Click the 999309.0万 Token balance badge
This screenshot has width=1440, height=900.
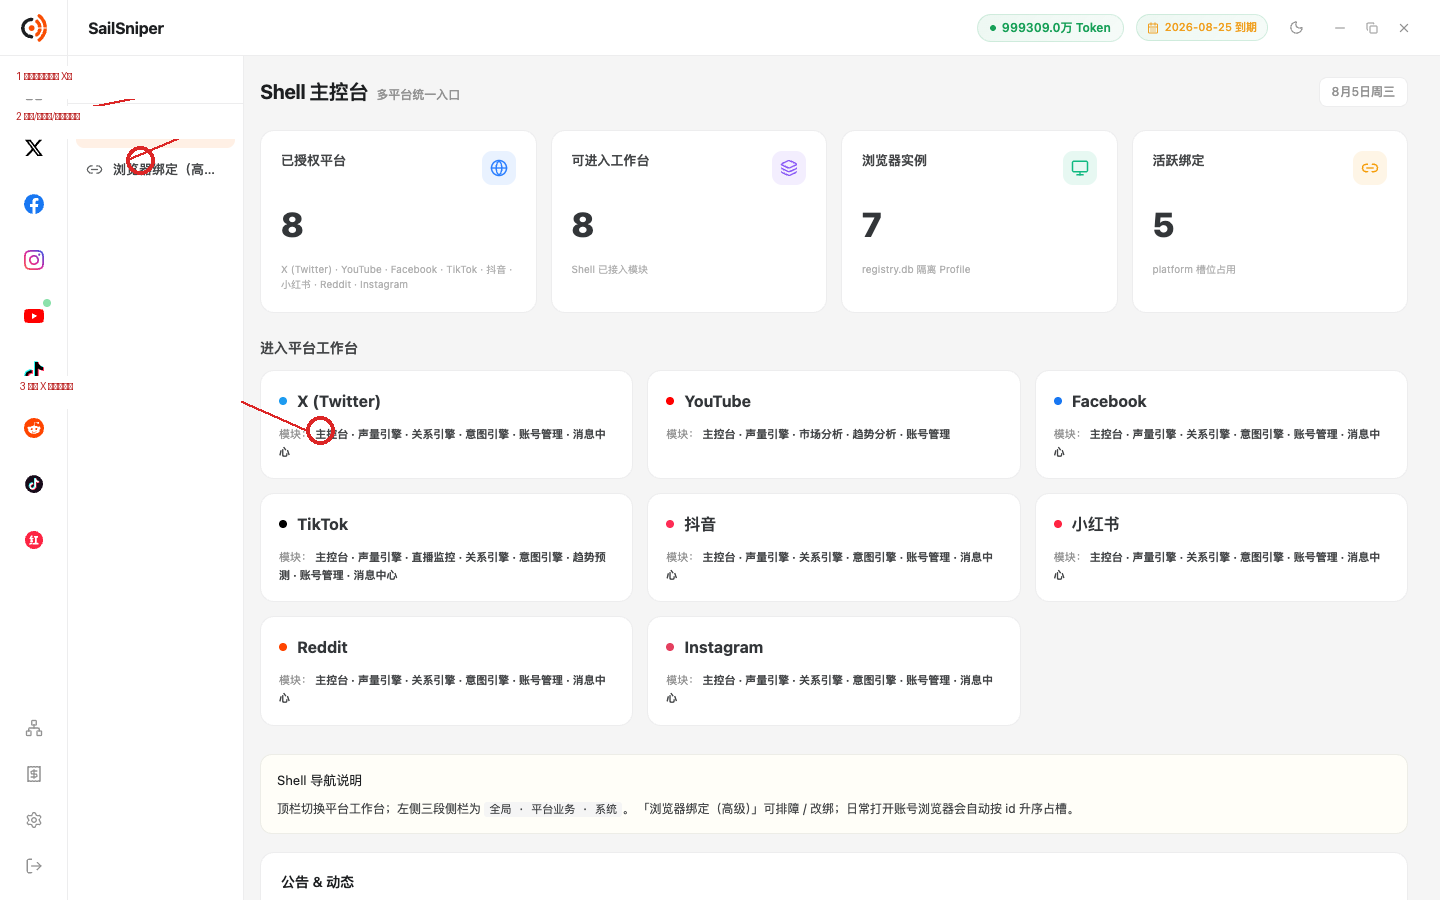tap(1050, 28)
